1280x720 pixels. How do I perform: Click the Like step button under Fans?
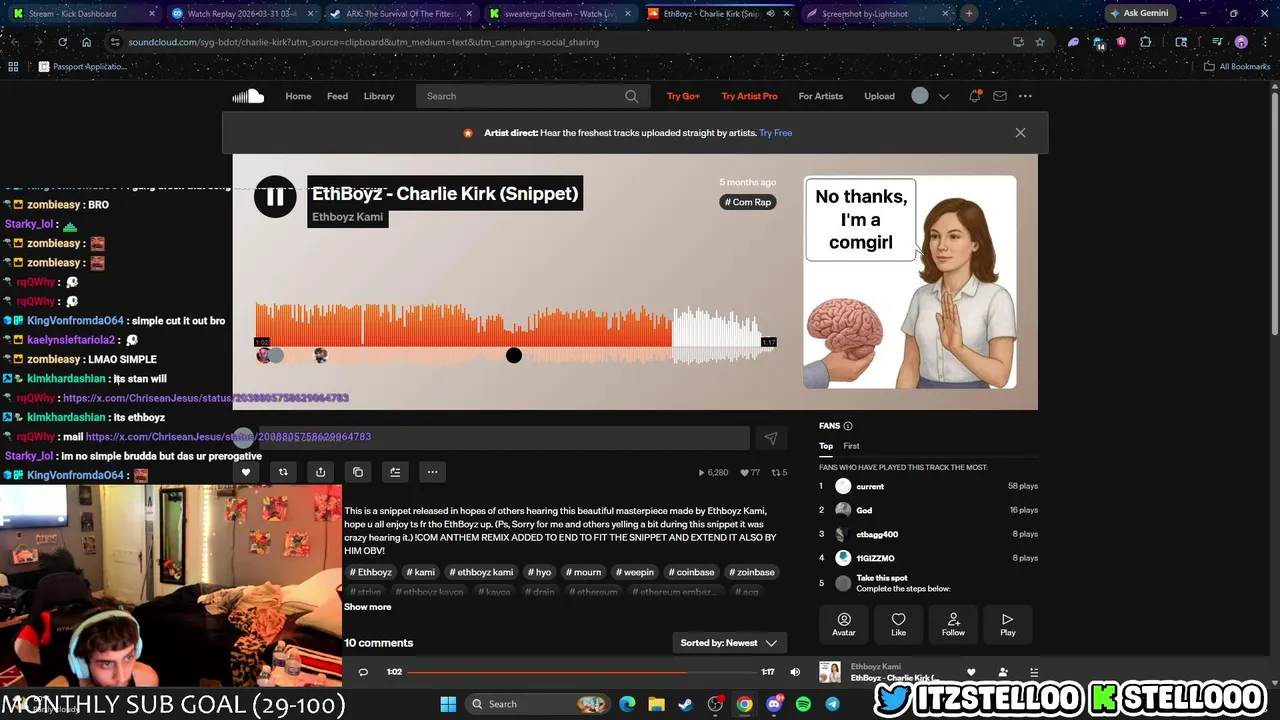898,624
